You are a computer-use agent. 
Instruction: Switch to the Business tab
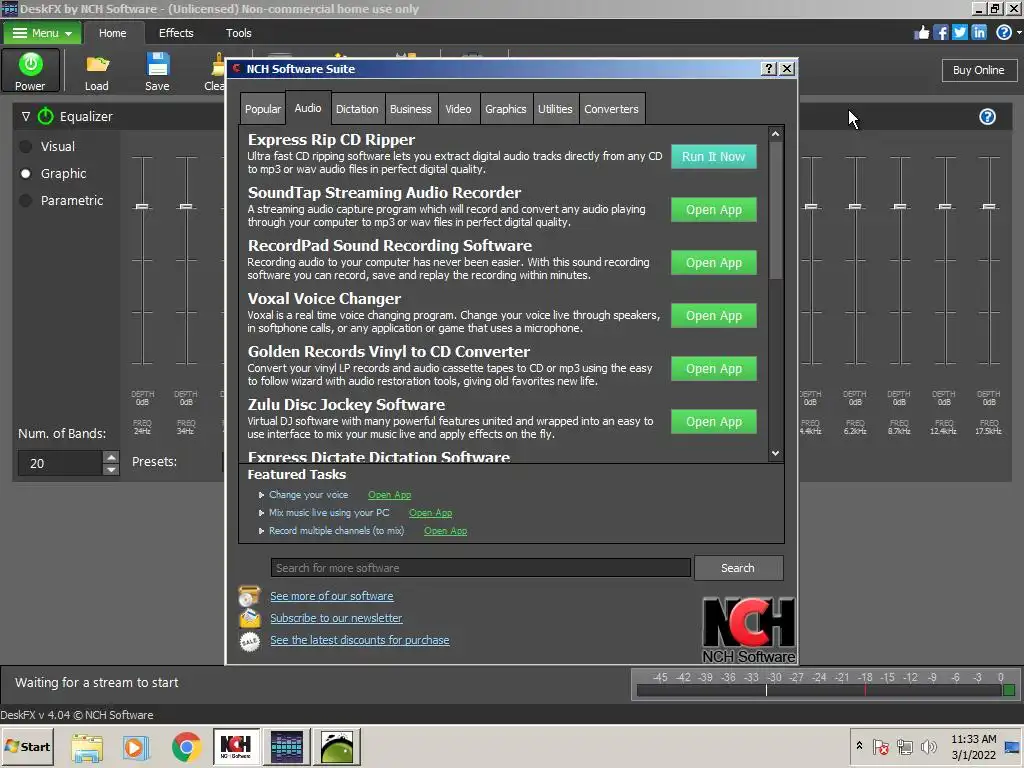[x=410, y=109]
